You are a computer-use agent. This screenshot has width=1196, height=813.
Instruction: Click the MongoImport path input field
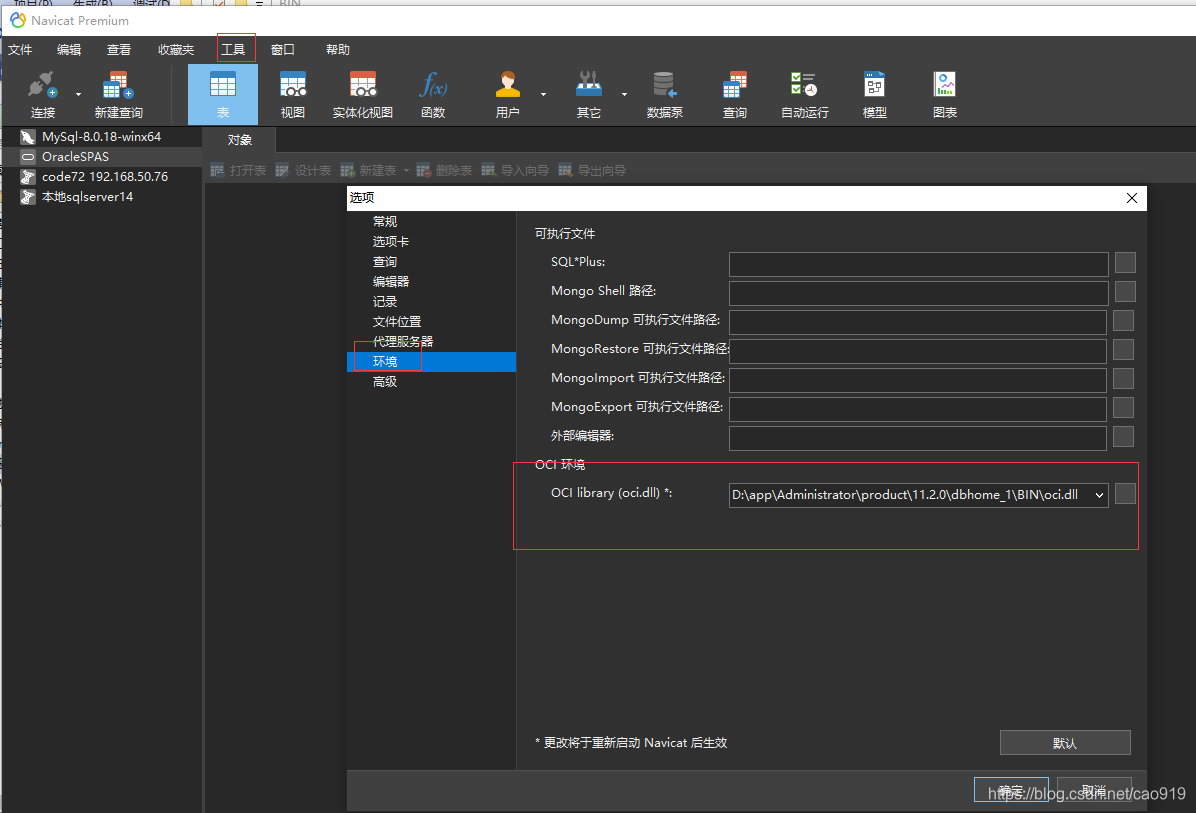point(918,380)
